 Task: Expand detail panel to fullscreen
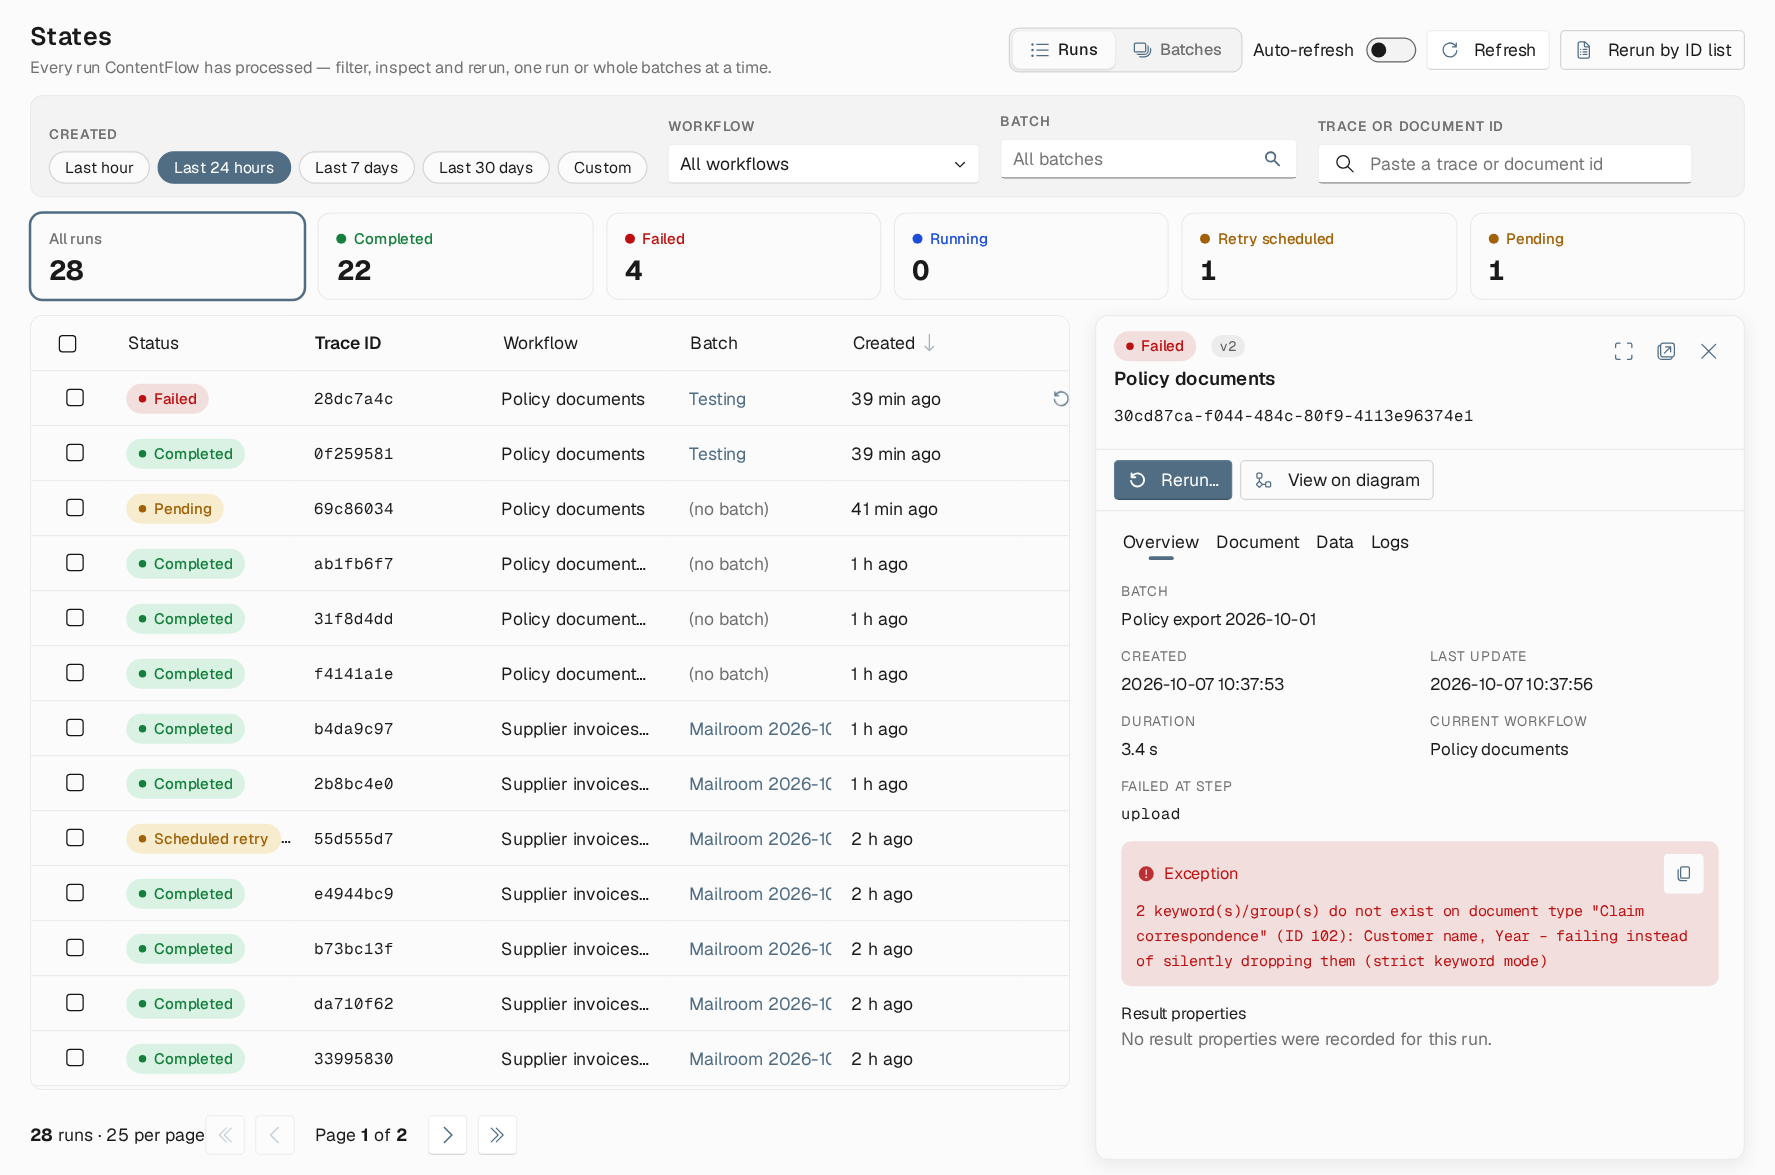tap(1624, 351)
